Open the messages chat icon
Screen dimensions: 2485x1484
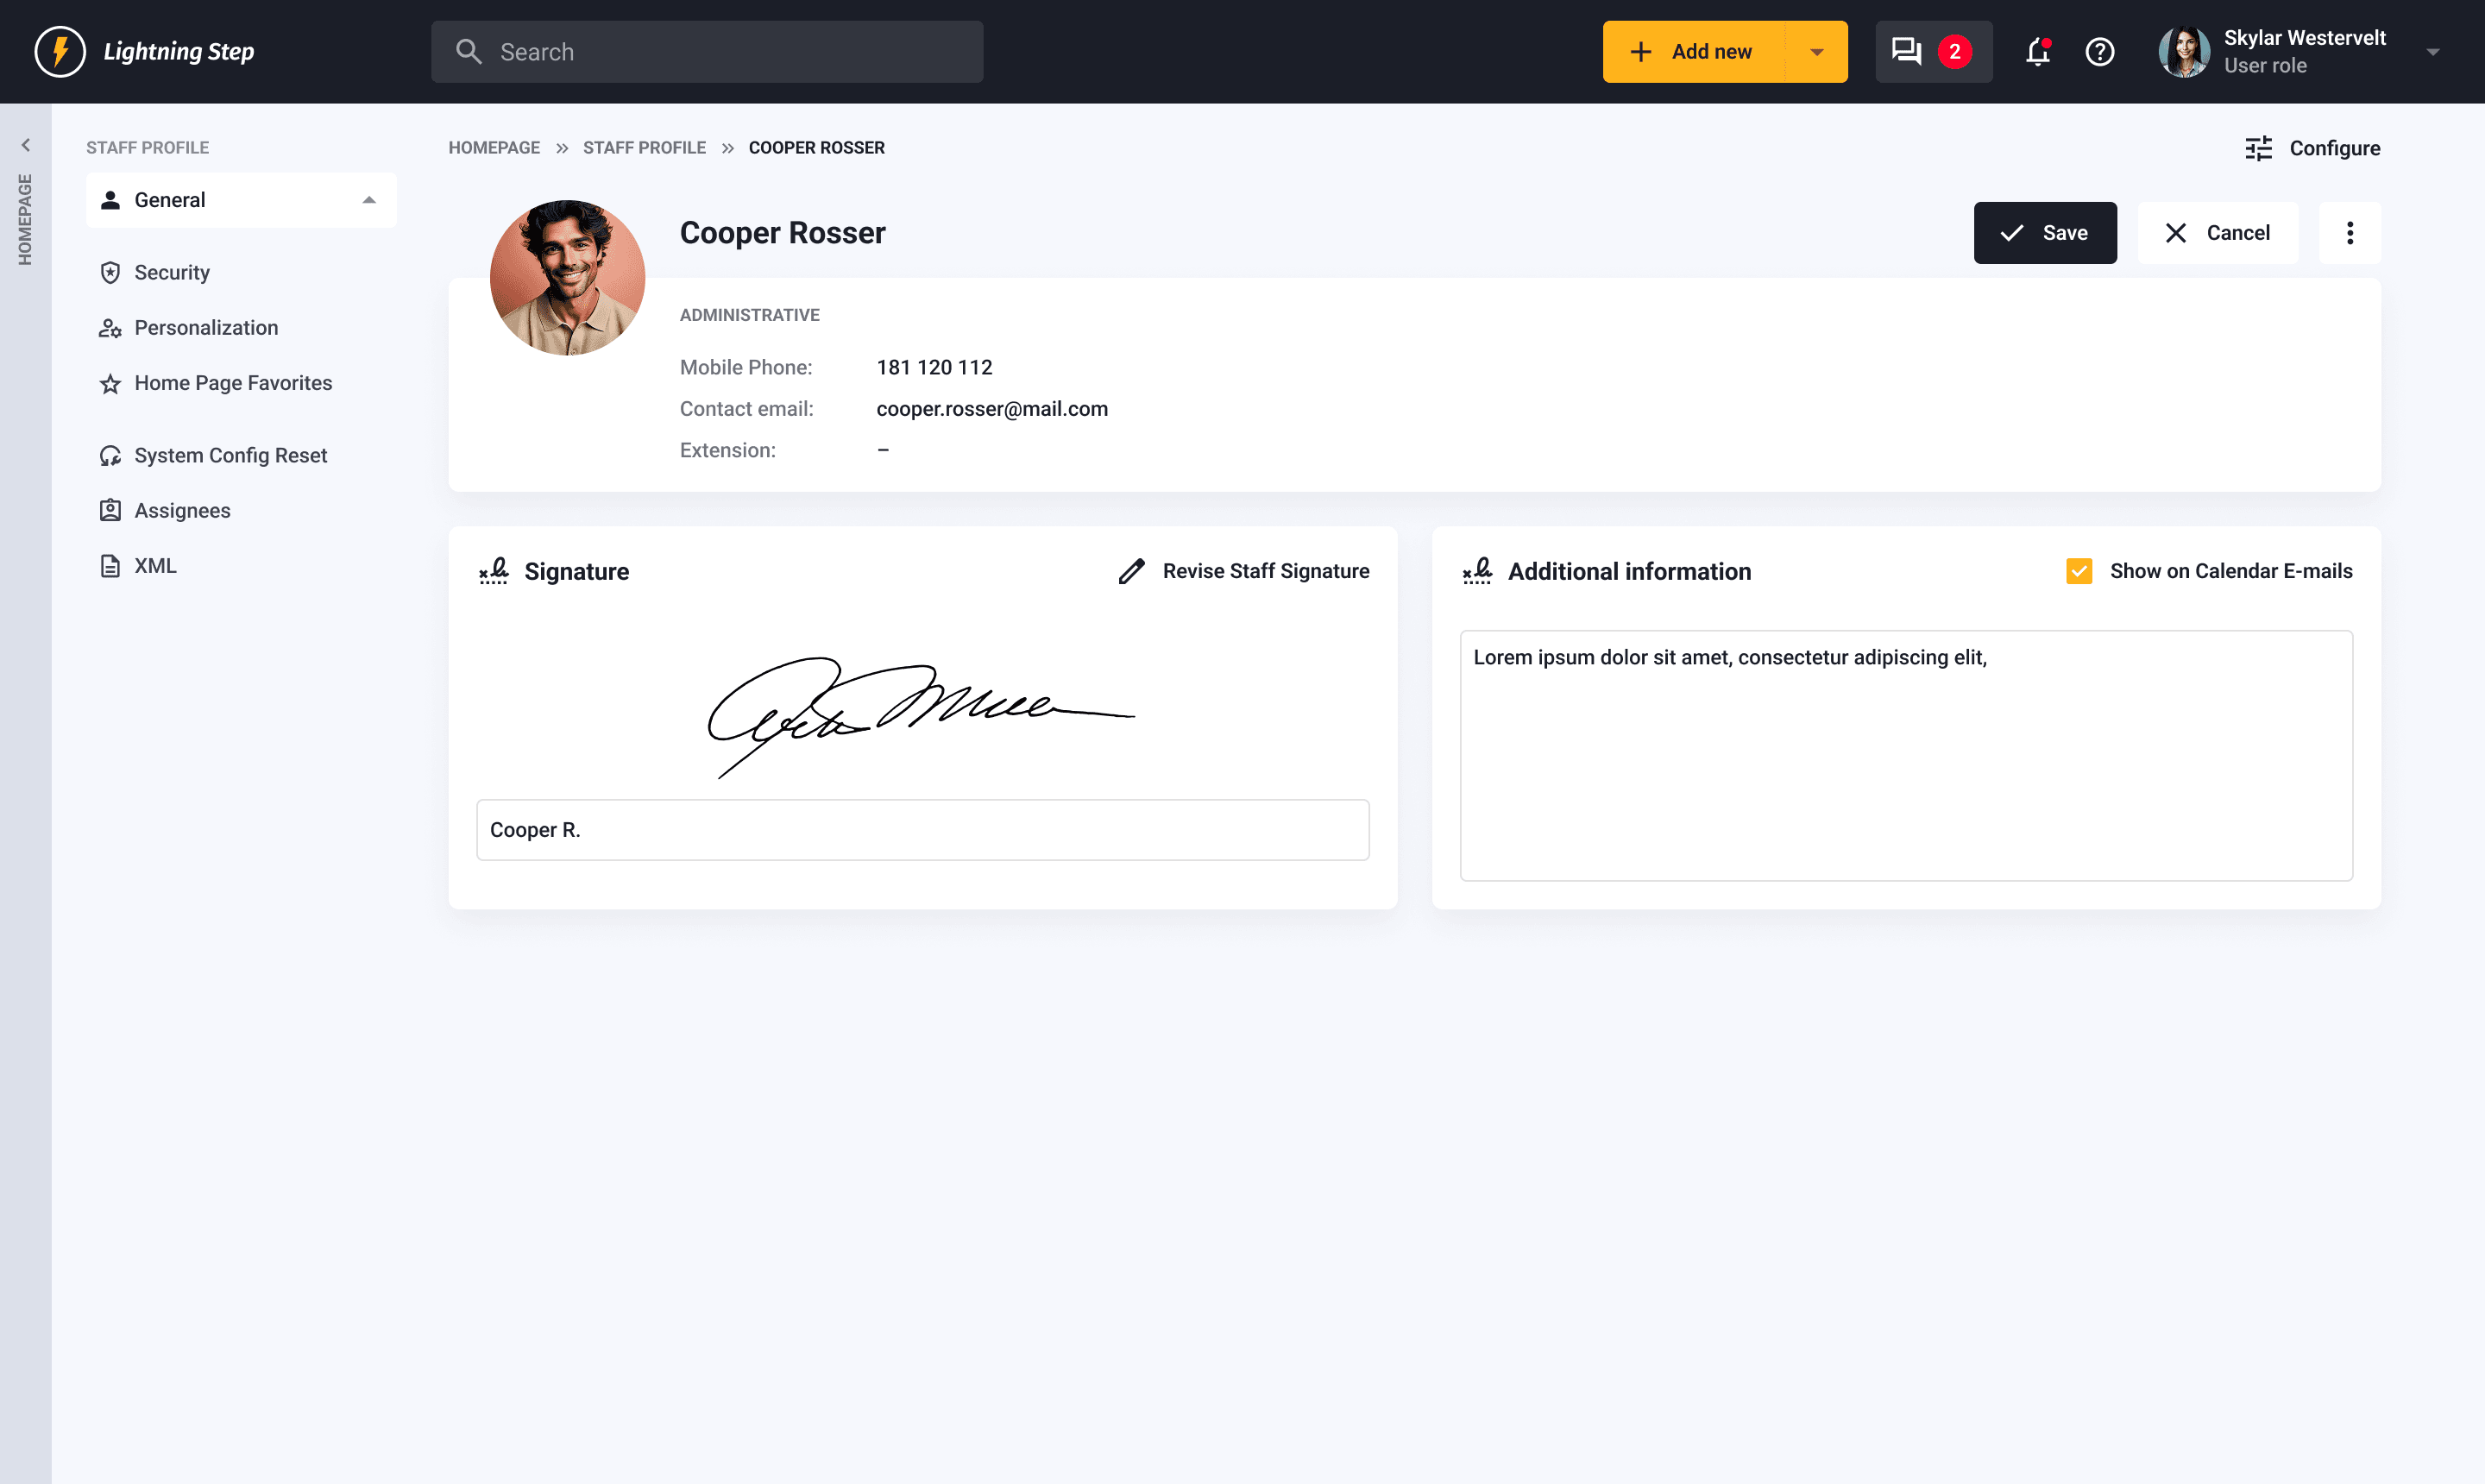pos(1906,51)
